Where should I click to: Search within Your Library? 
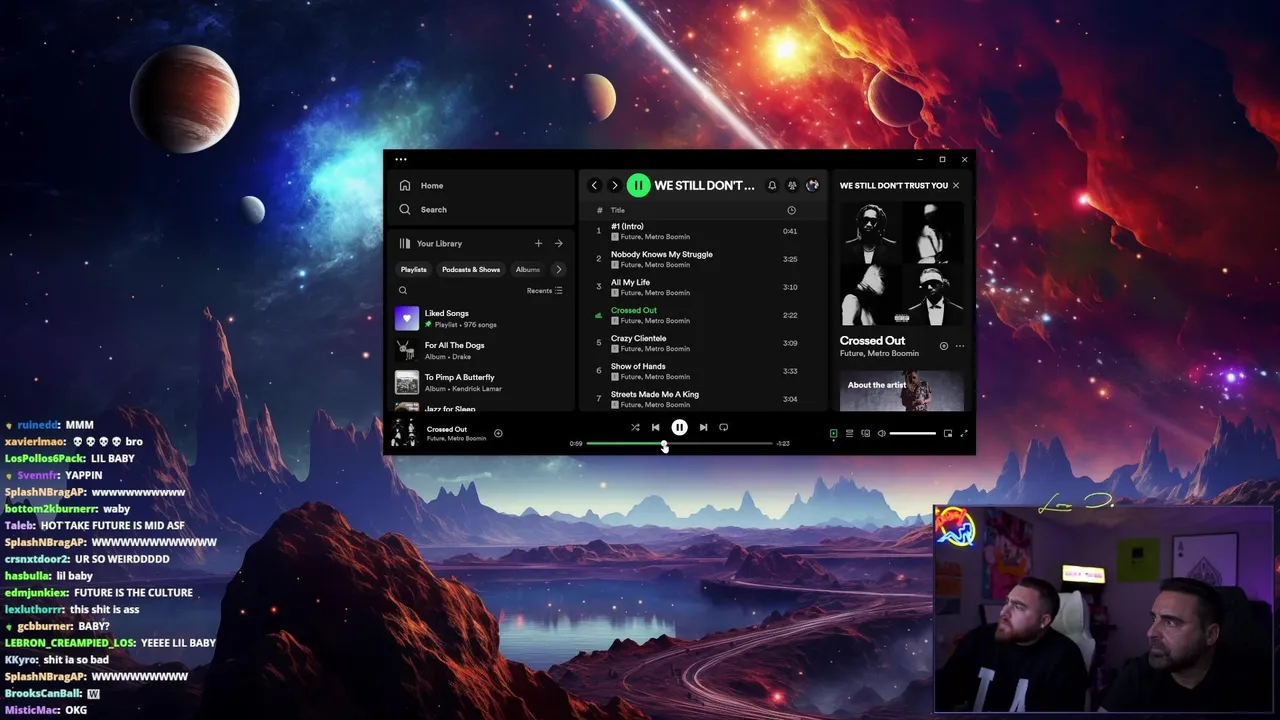click(x=403, y=290)
